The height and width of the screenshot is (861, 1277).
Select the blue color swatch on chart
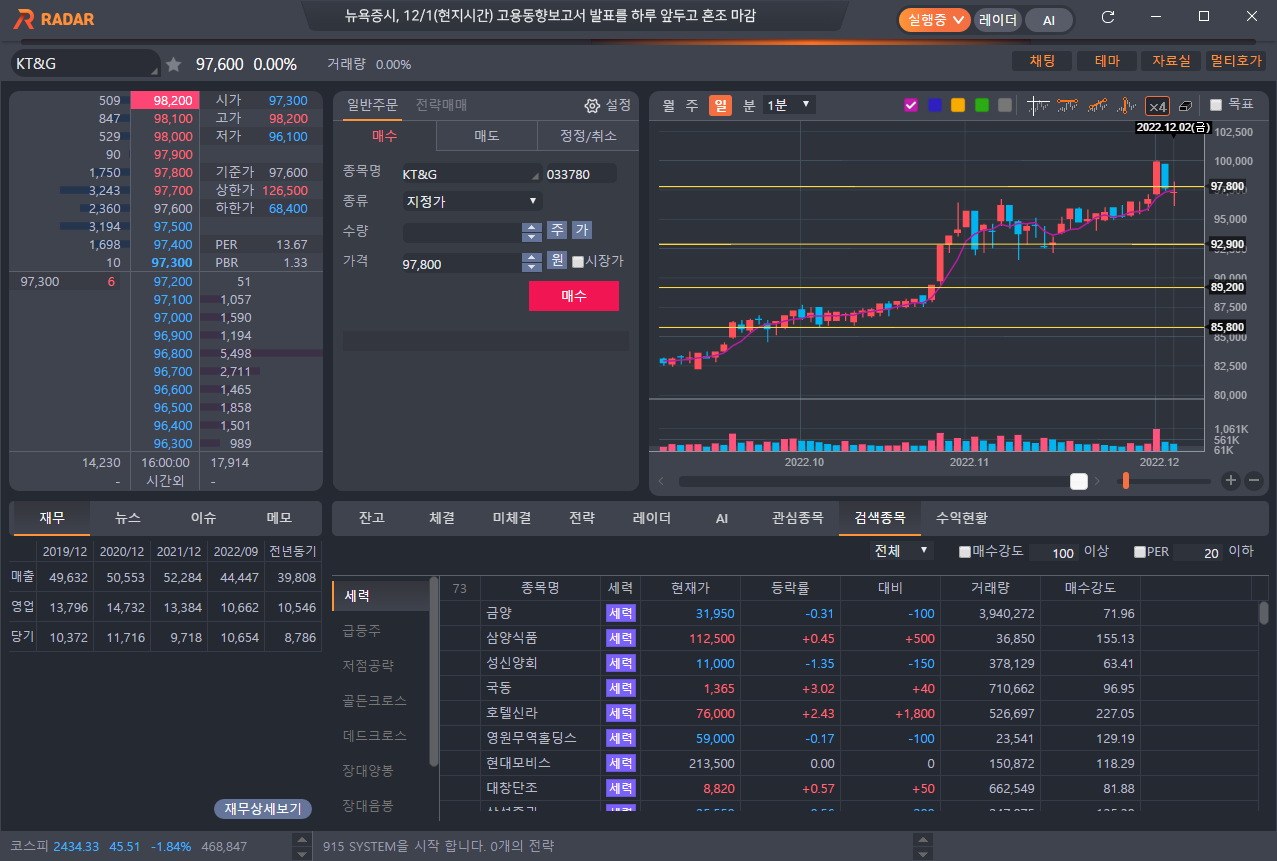[x=935, y=105]
